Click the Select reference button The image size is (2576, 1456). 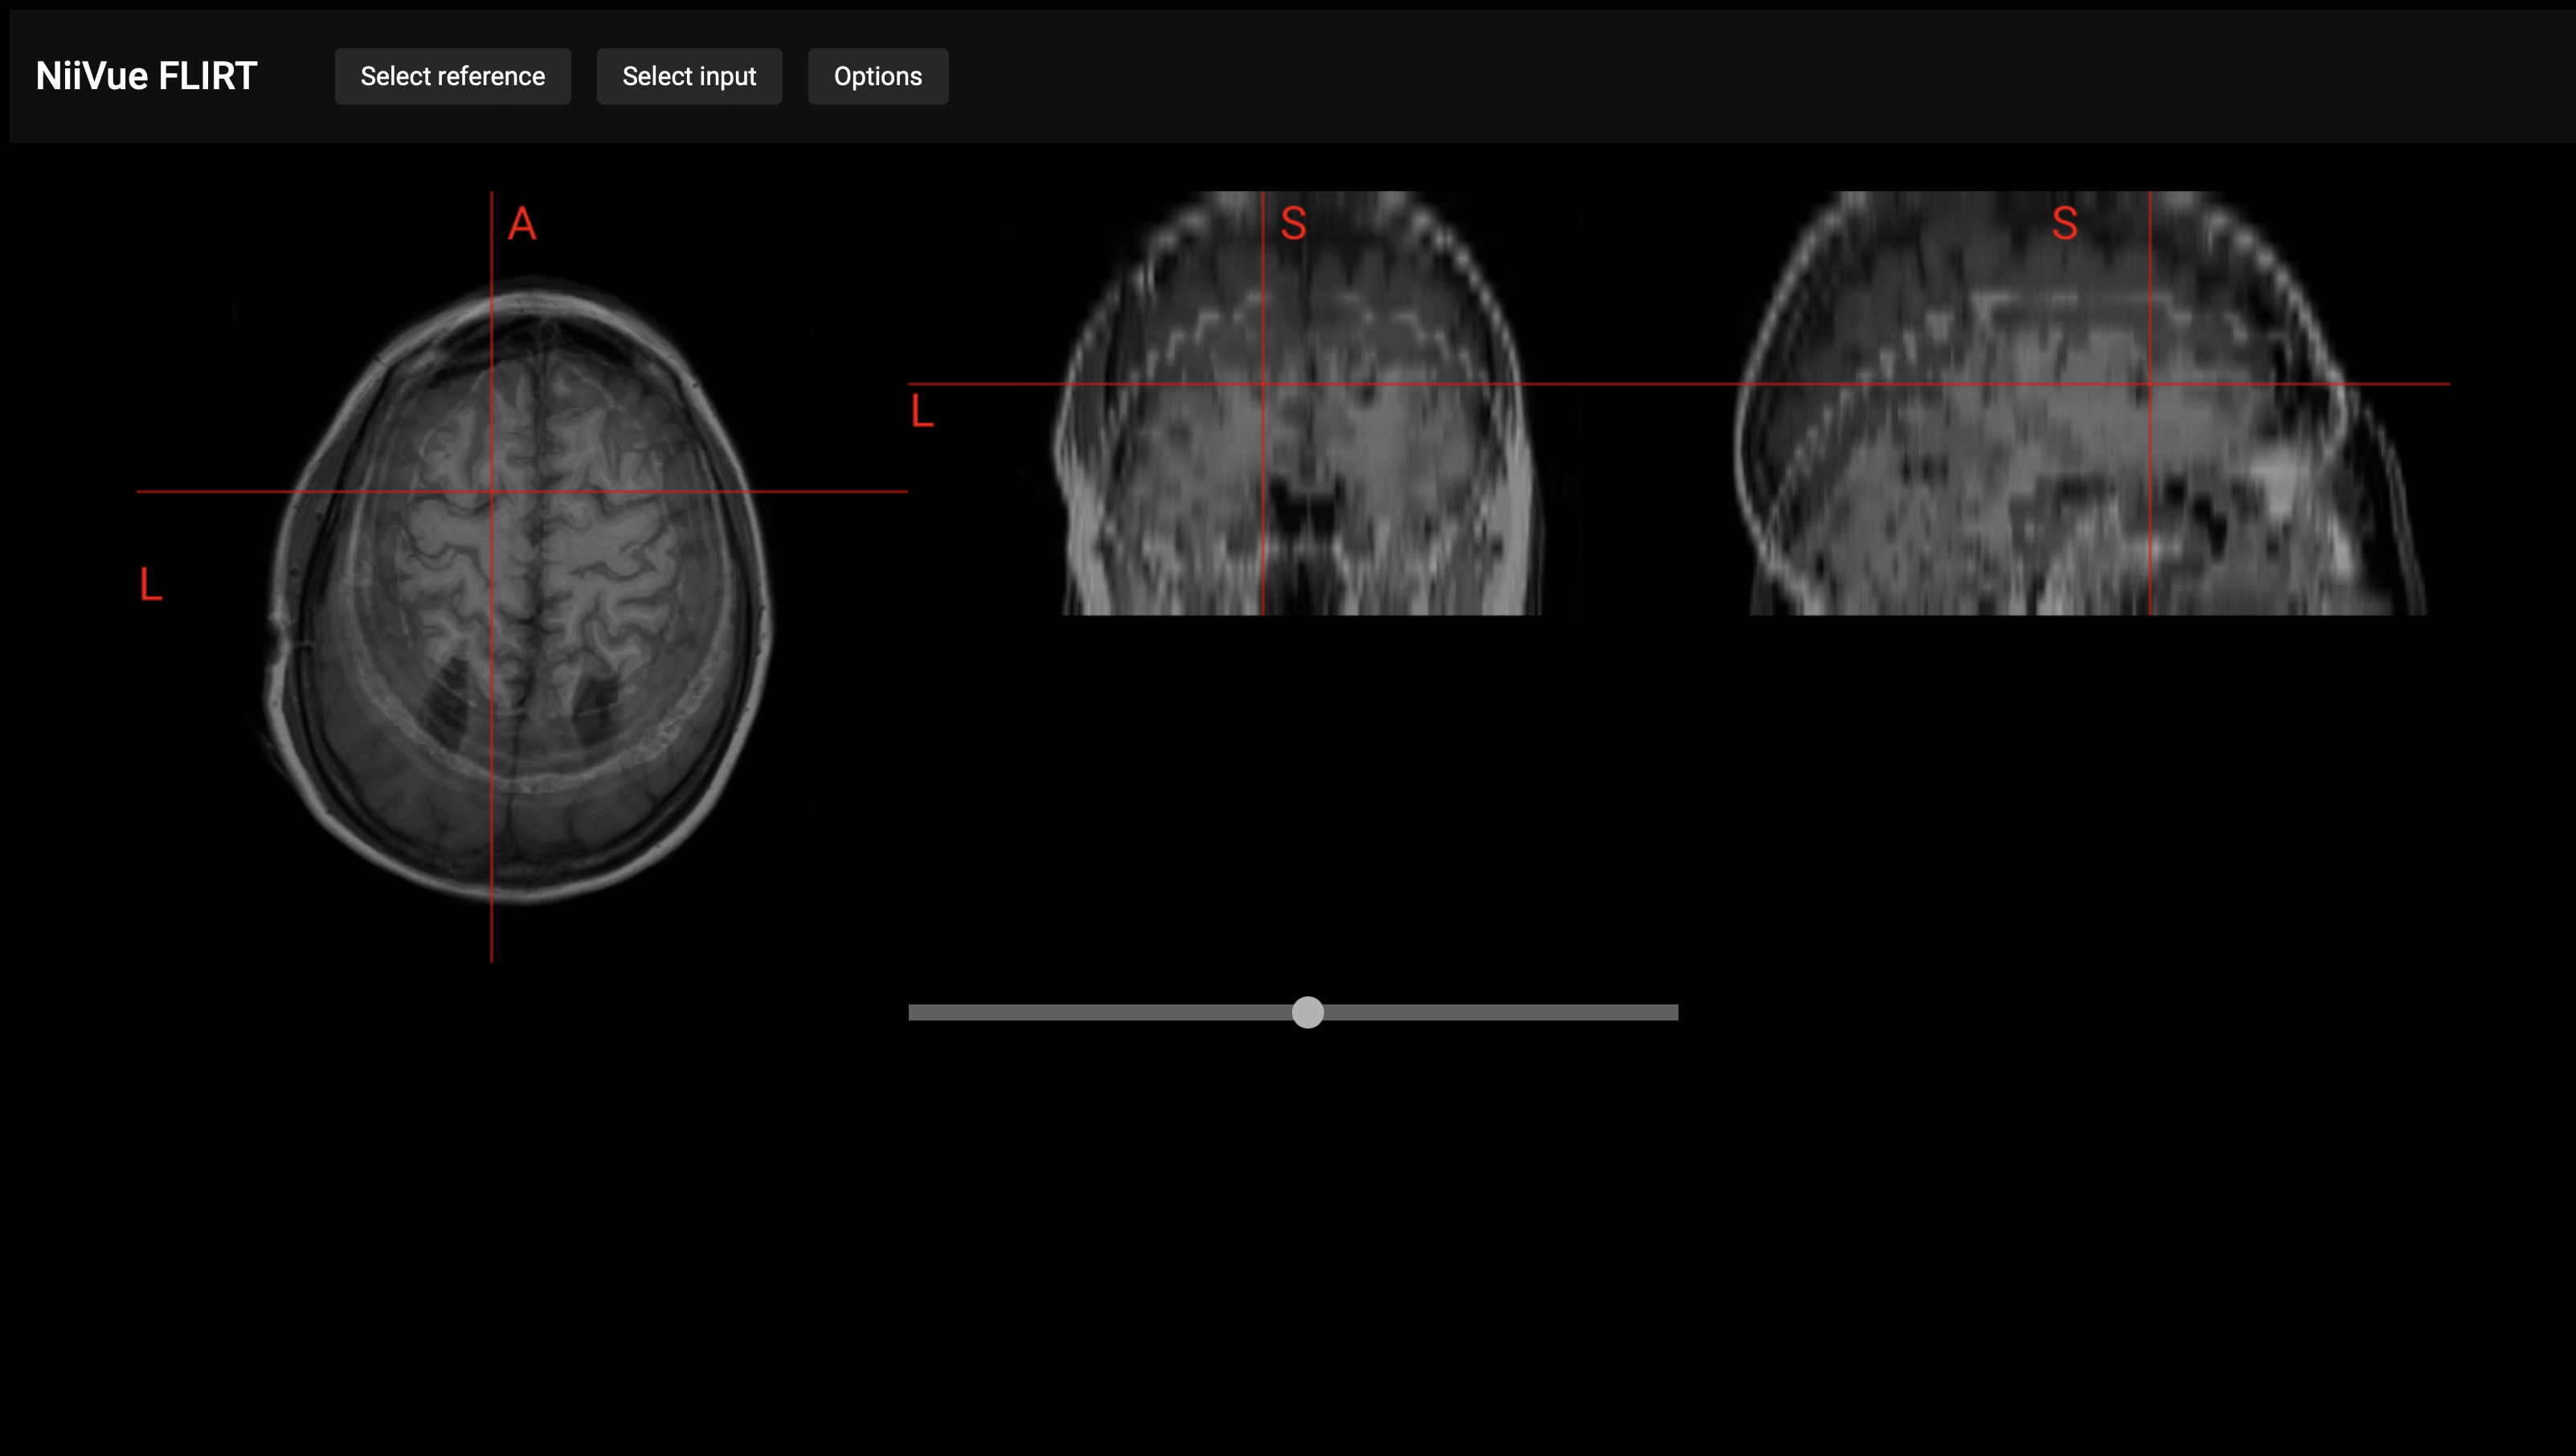[452, 76]
